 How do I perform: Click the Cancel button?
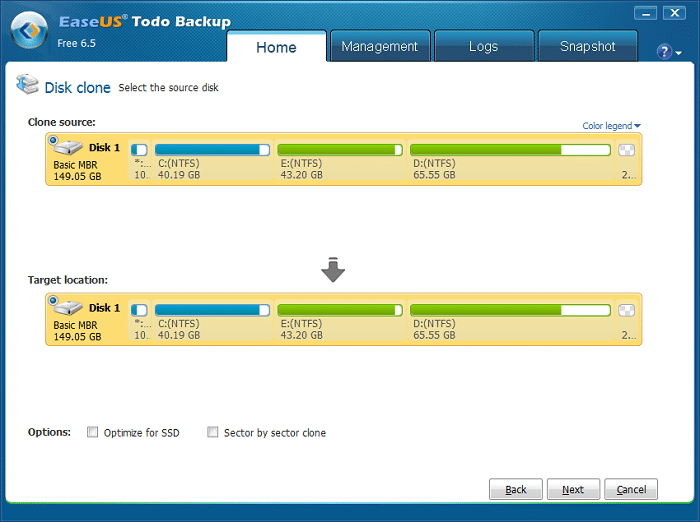tap(631, 489)
